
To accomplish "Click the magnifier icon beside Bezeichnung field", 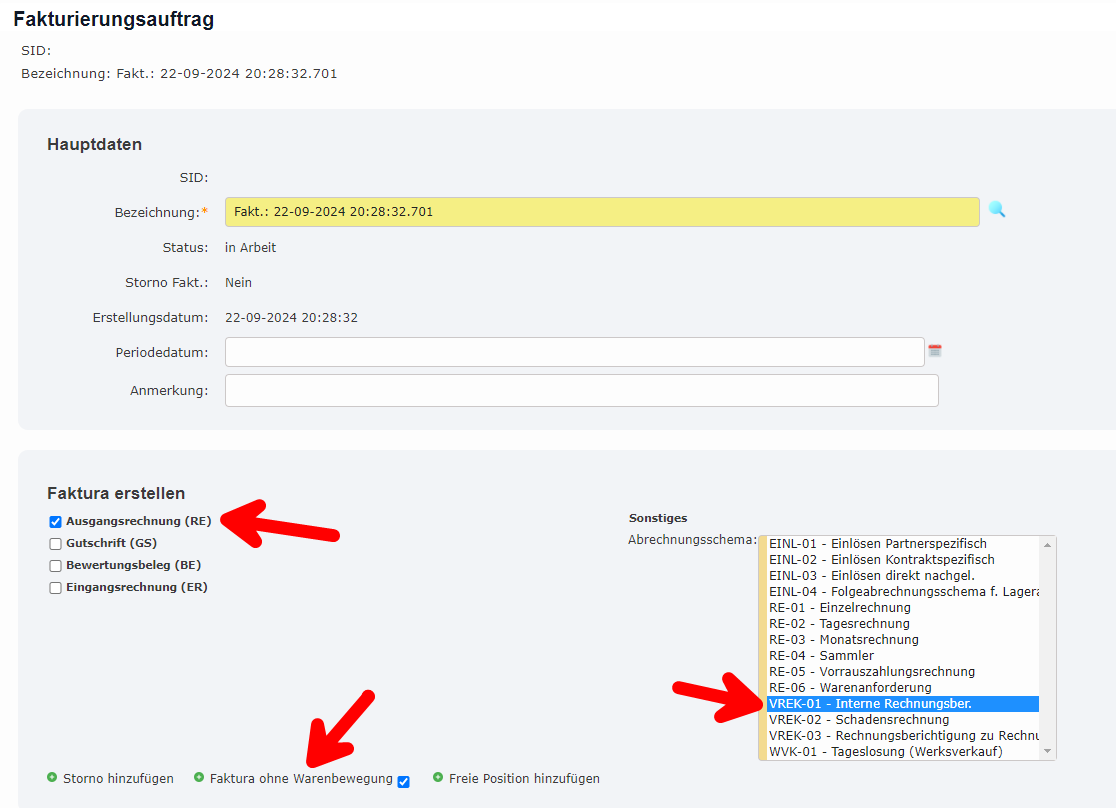I will (996, 210).
